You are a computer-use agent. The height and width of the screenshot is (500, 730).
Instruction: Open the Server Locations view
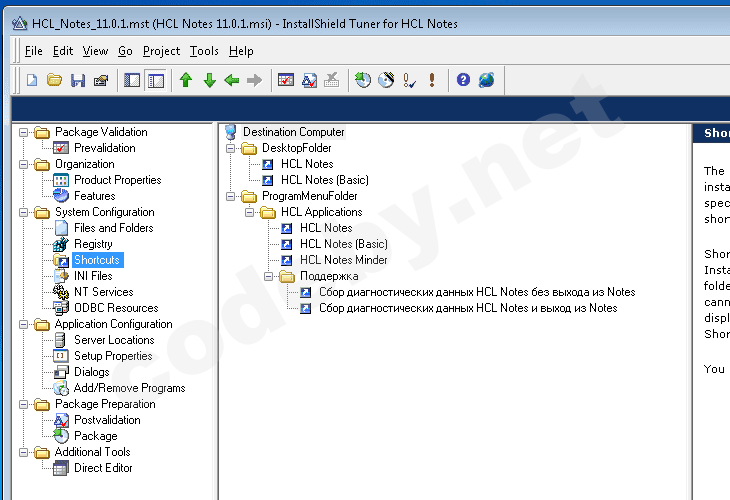114,340
